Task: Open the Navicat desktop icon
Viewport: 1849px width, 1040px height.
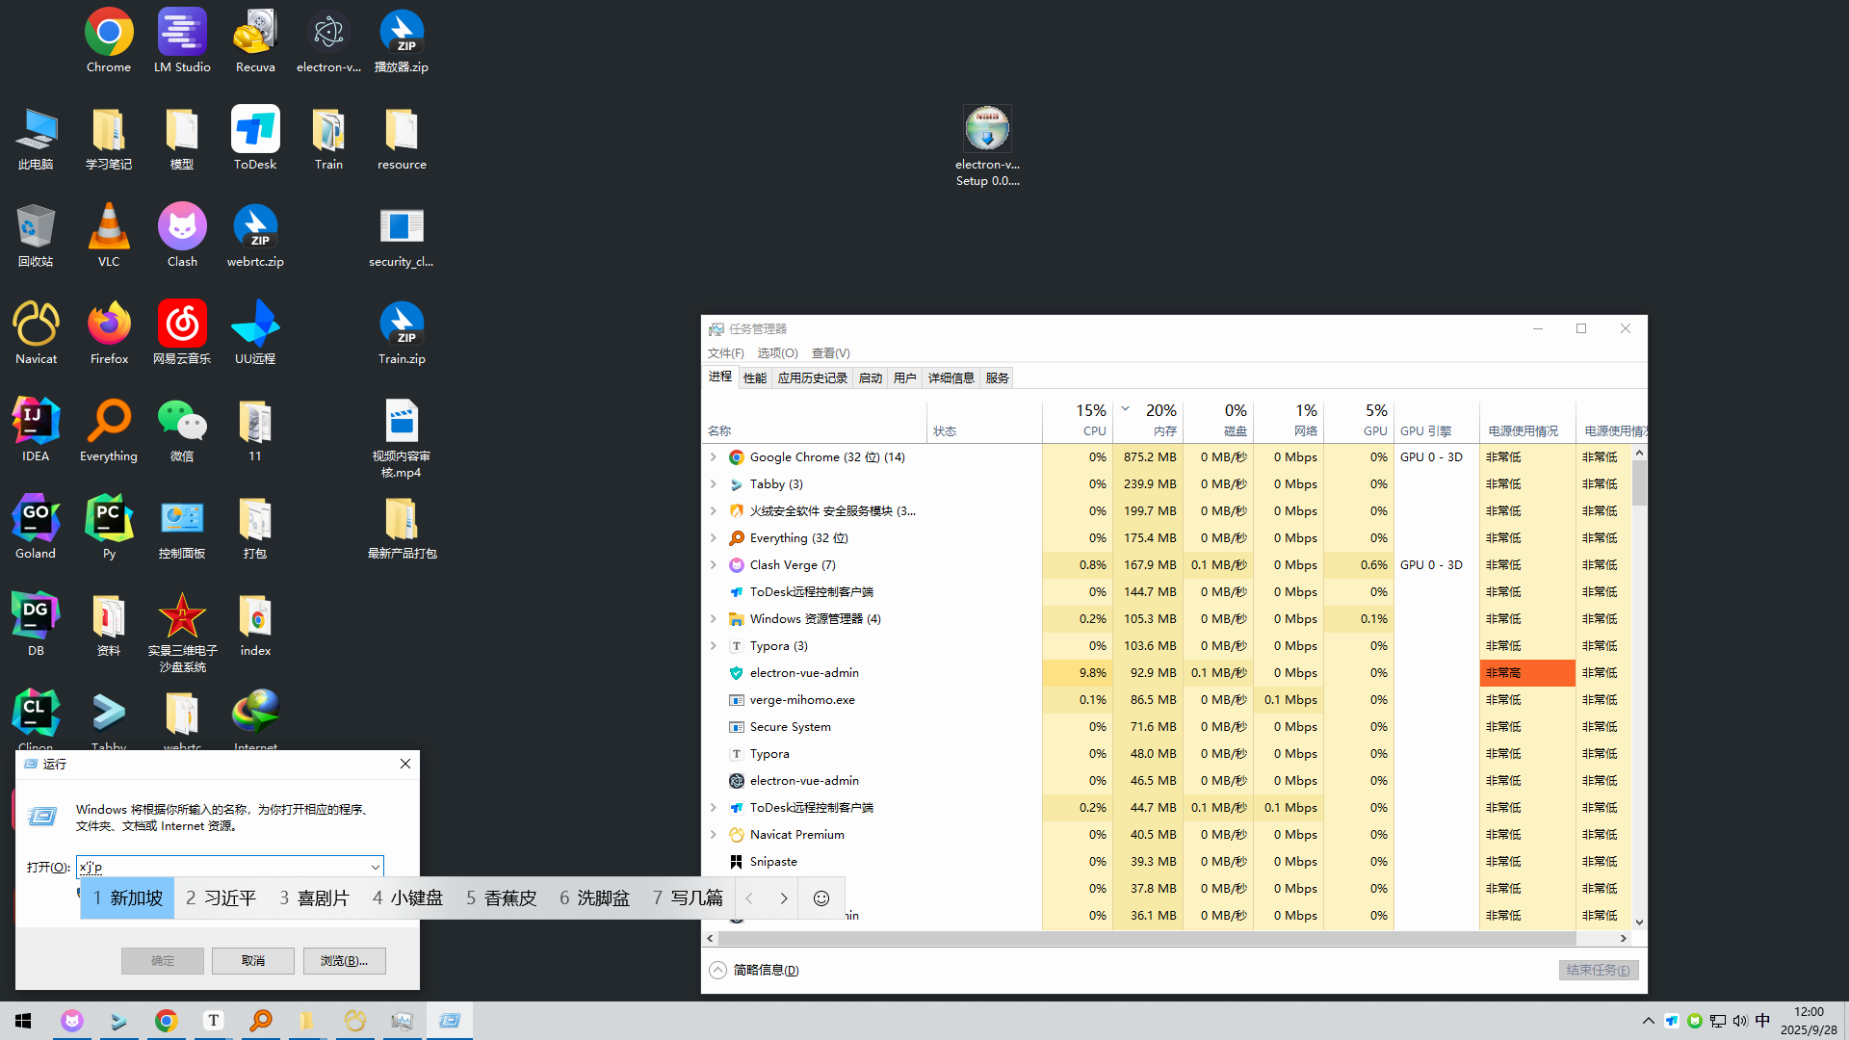Action: click(x=36, y=332)
